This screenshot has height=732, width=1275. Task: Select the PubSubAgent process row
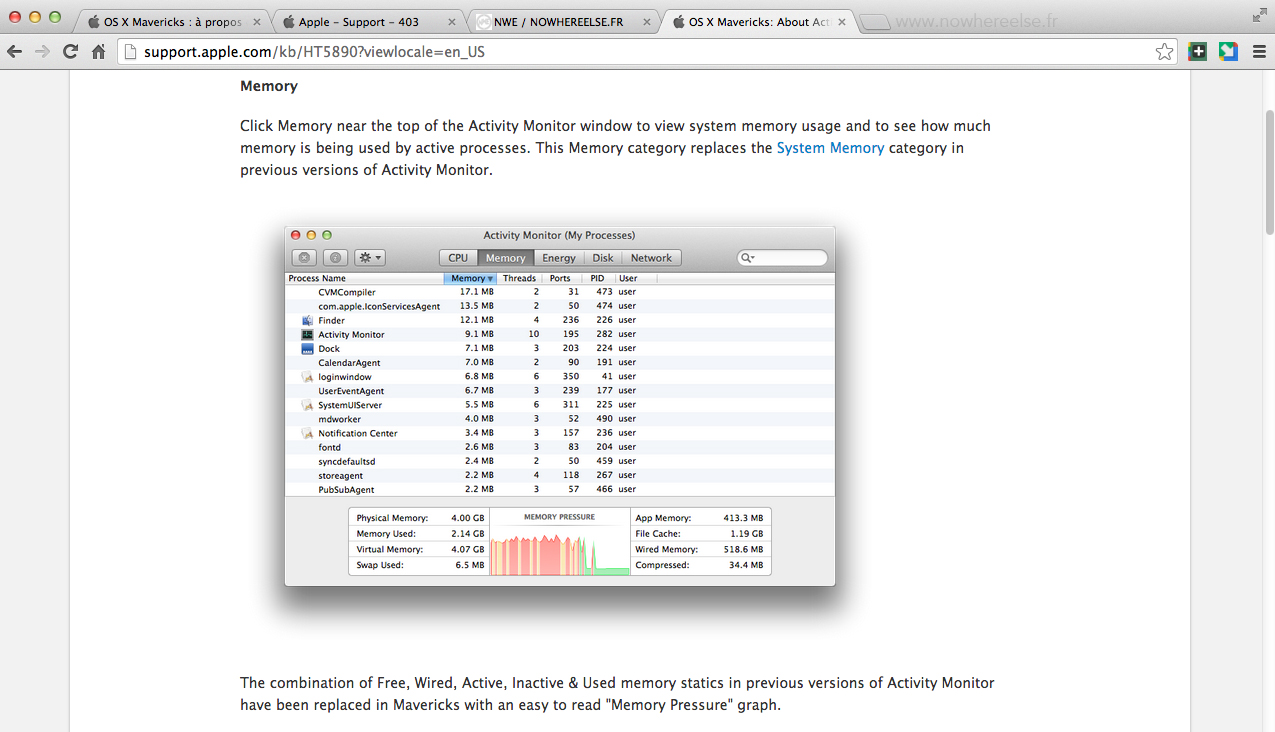(x=560, y=489)
